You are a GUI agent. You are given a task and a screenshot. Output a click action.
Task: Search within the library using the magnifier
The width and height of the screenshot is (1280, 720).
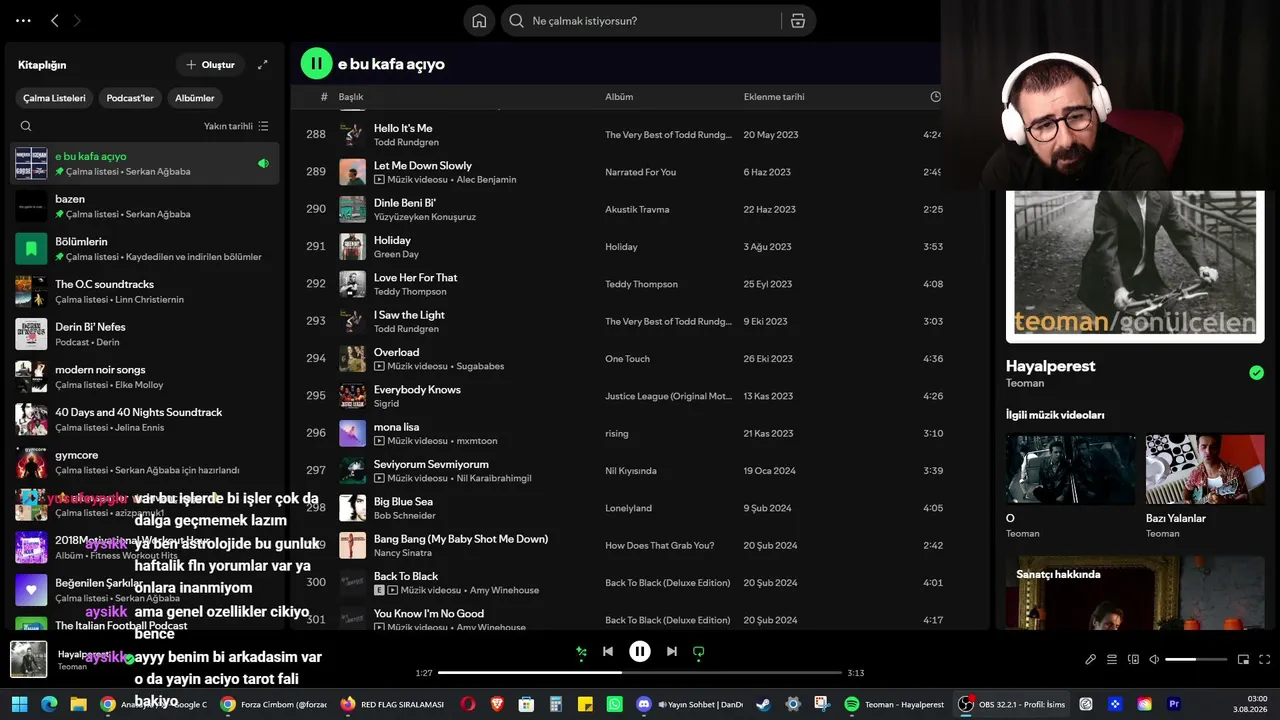(x=26, y=126)
